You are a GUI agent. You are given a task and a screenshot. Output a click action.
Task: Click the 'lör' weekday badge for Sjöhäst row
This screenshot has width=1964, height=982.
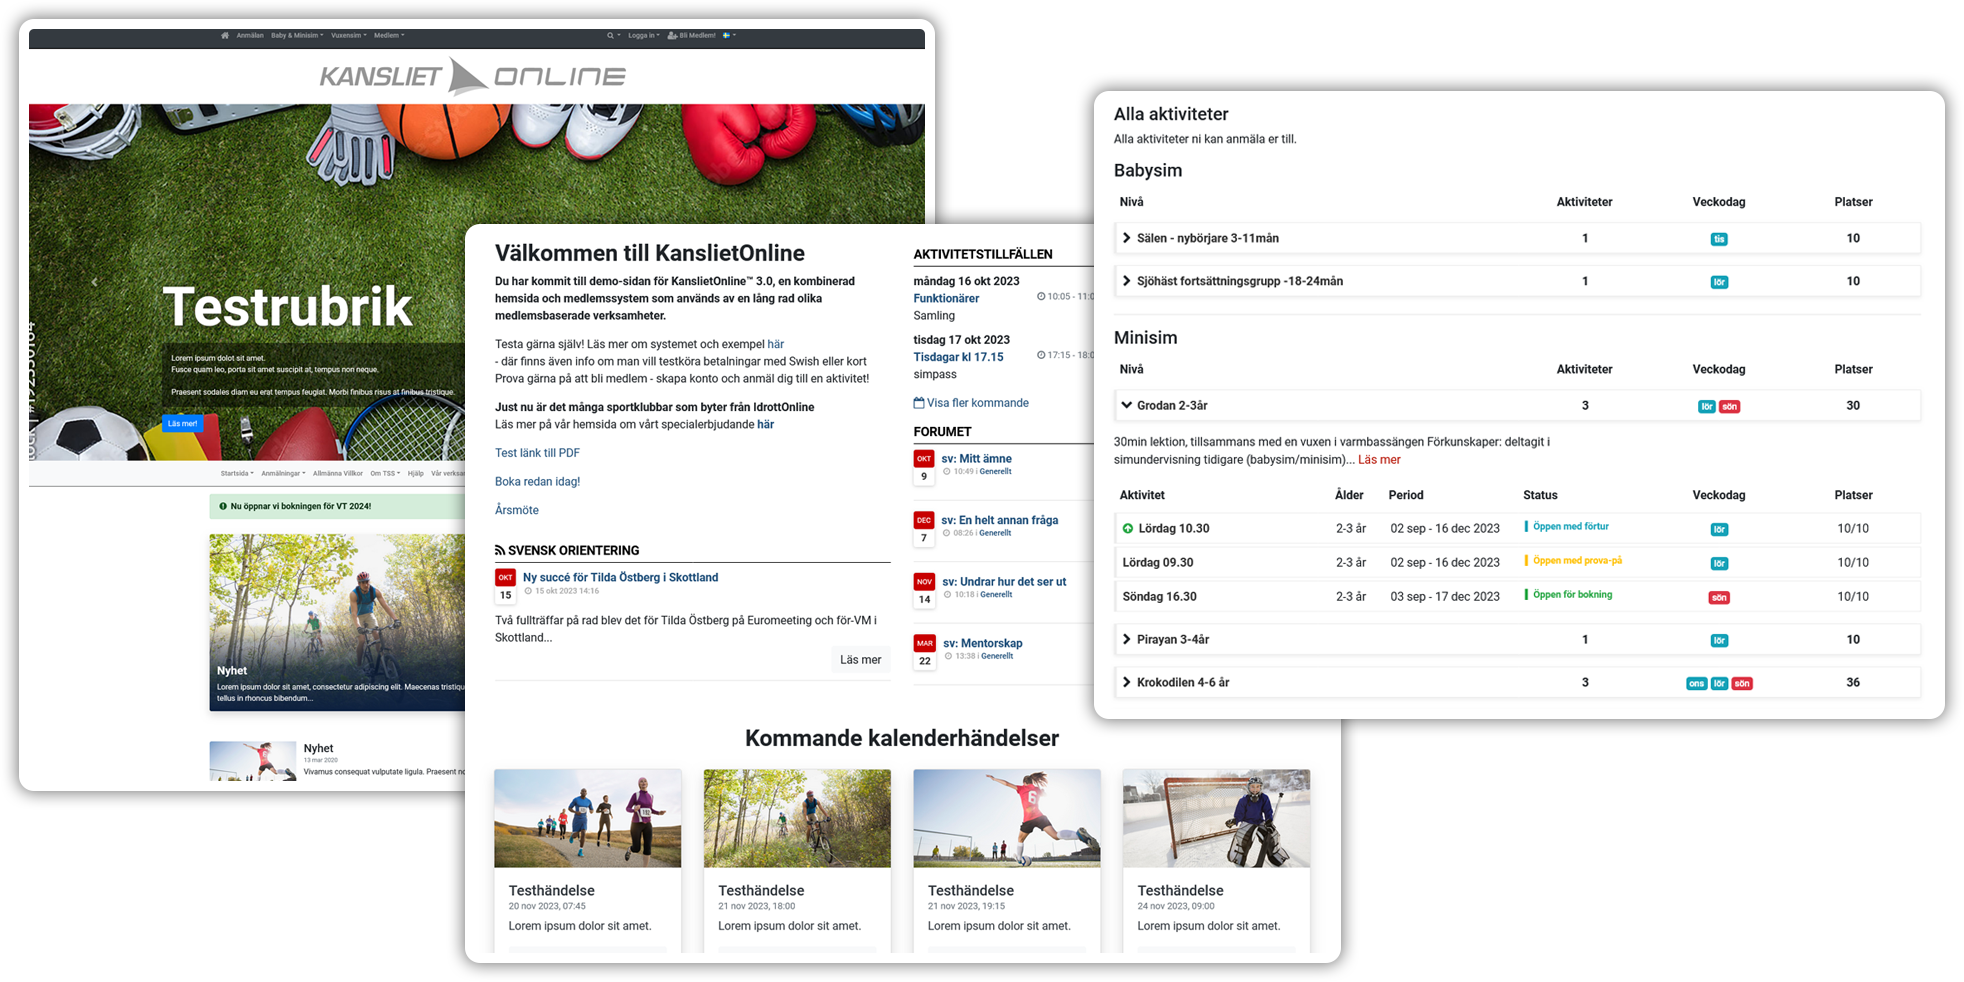coord(1719,282)
